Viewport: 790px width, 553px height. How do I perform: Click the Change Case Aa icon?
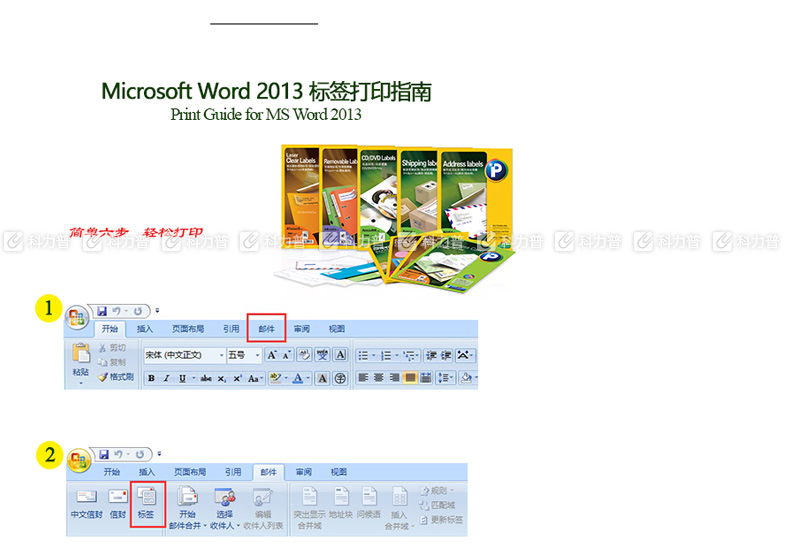coord(253,378)
